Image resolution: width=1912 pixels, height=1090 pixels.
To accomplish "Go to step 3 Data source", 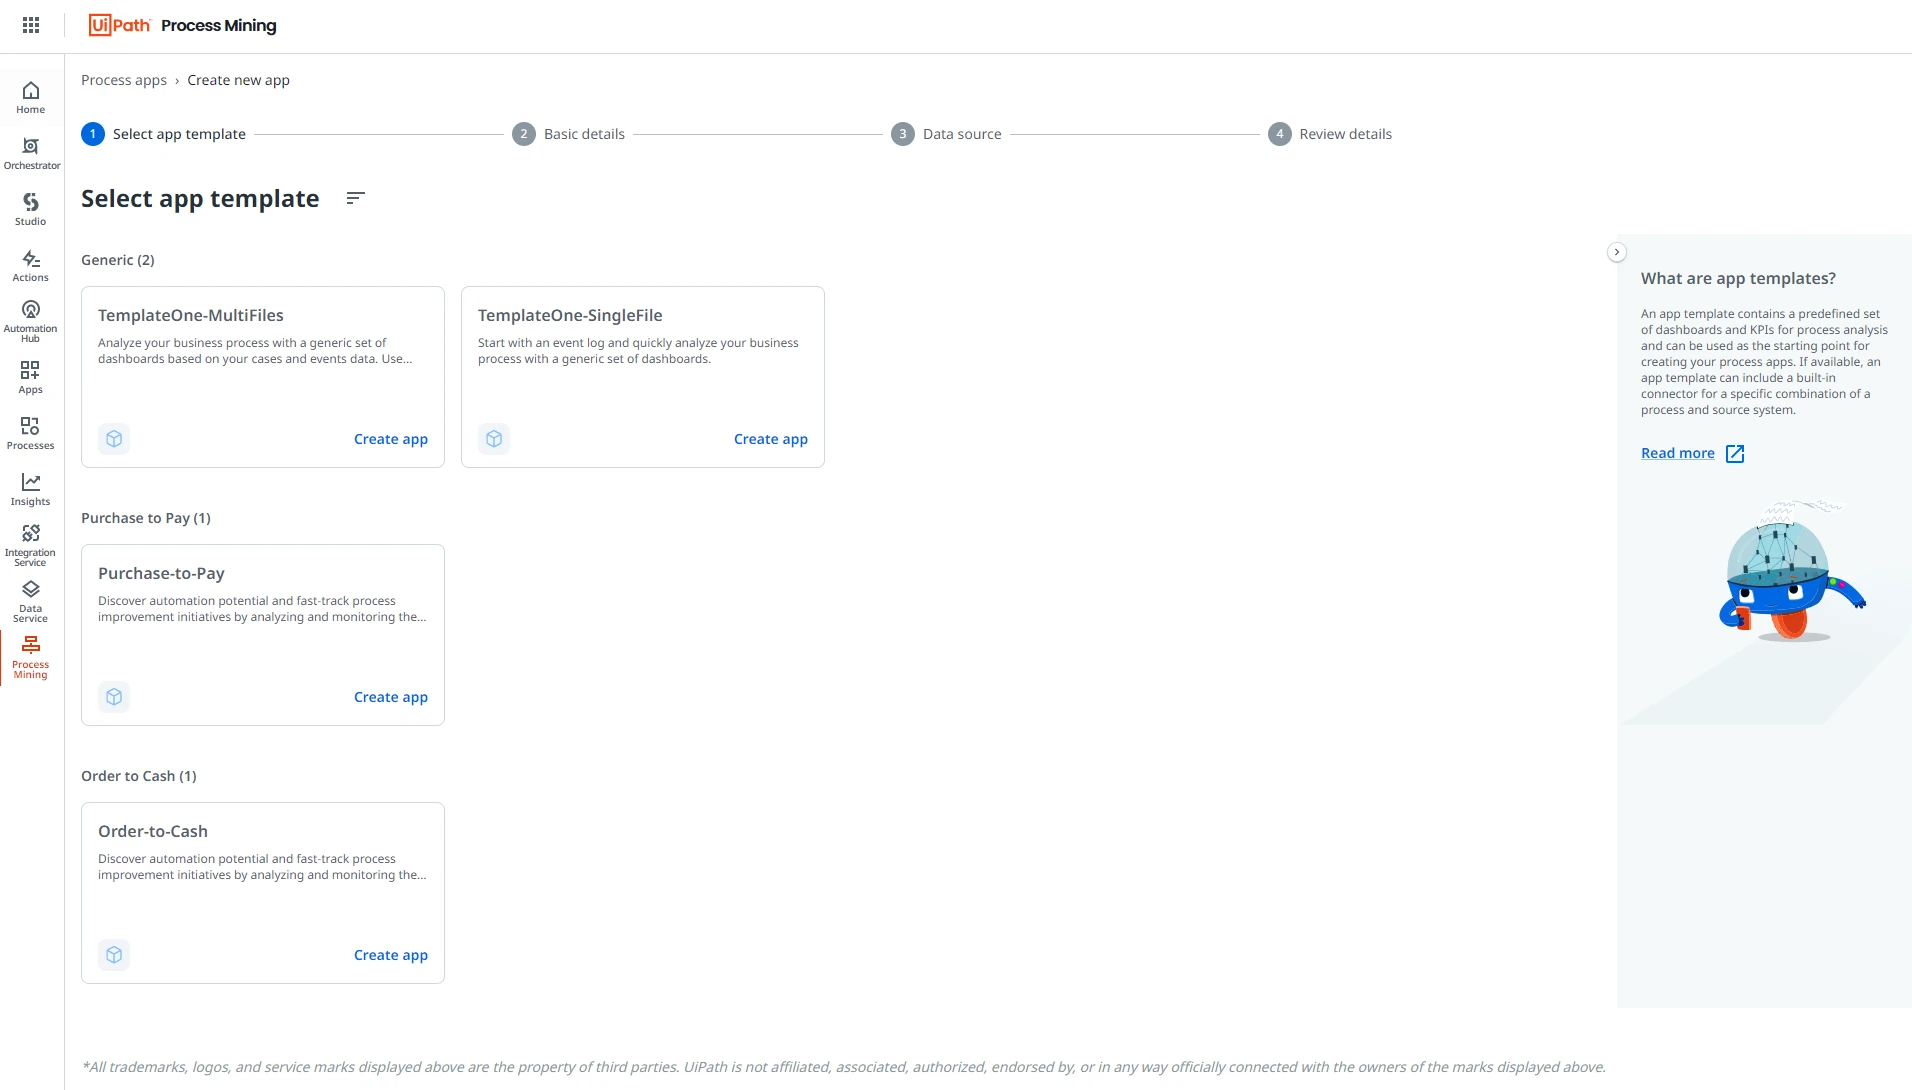I will [x=947, y=134].
